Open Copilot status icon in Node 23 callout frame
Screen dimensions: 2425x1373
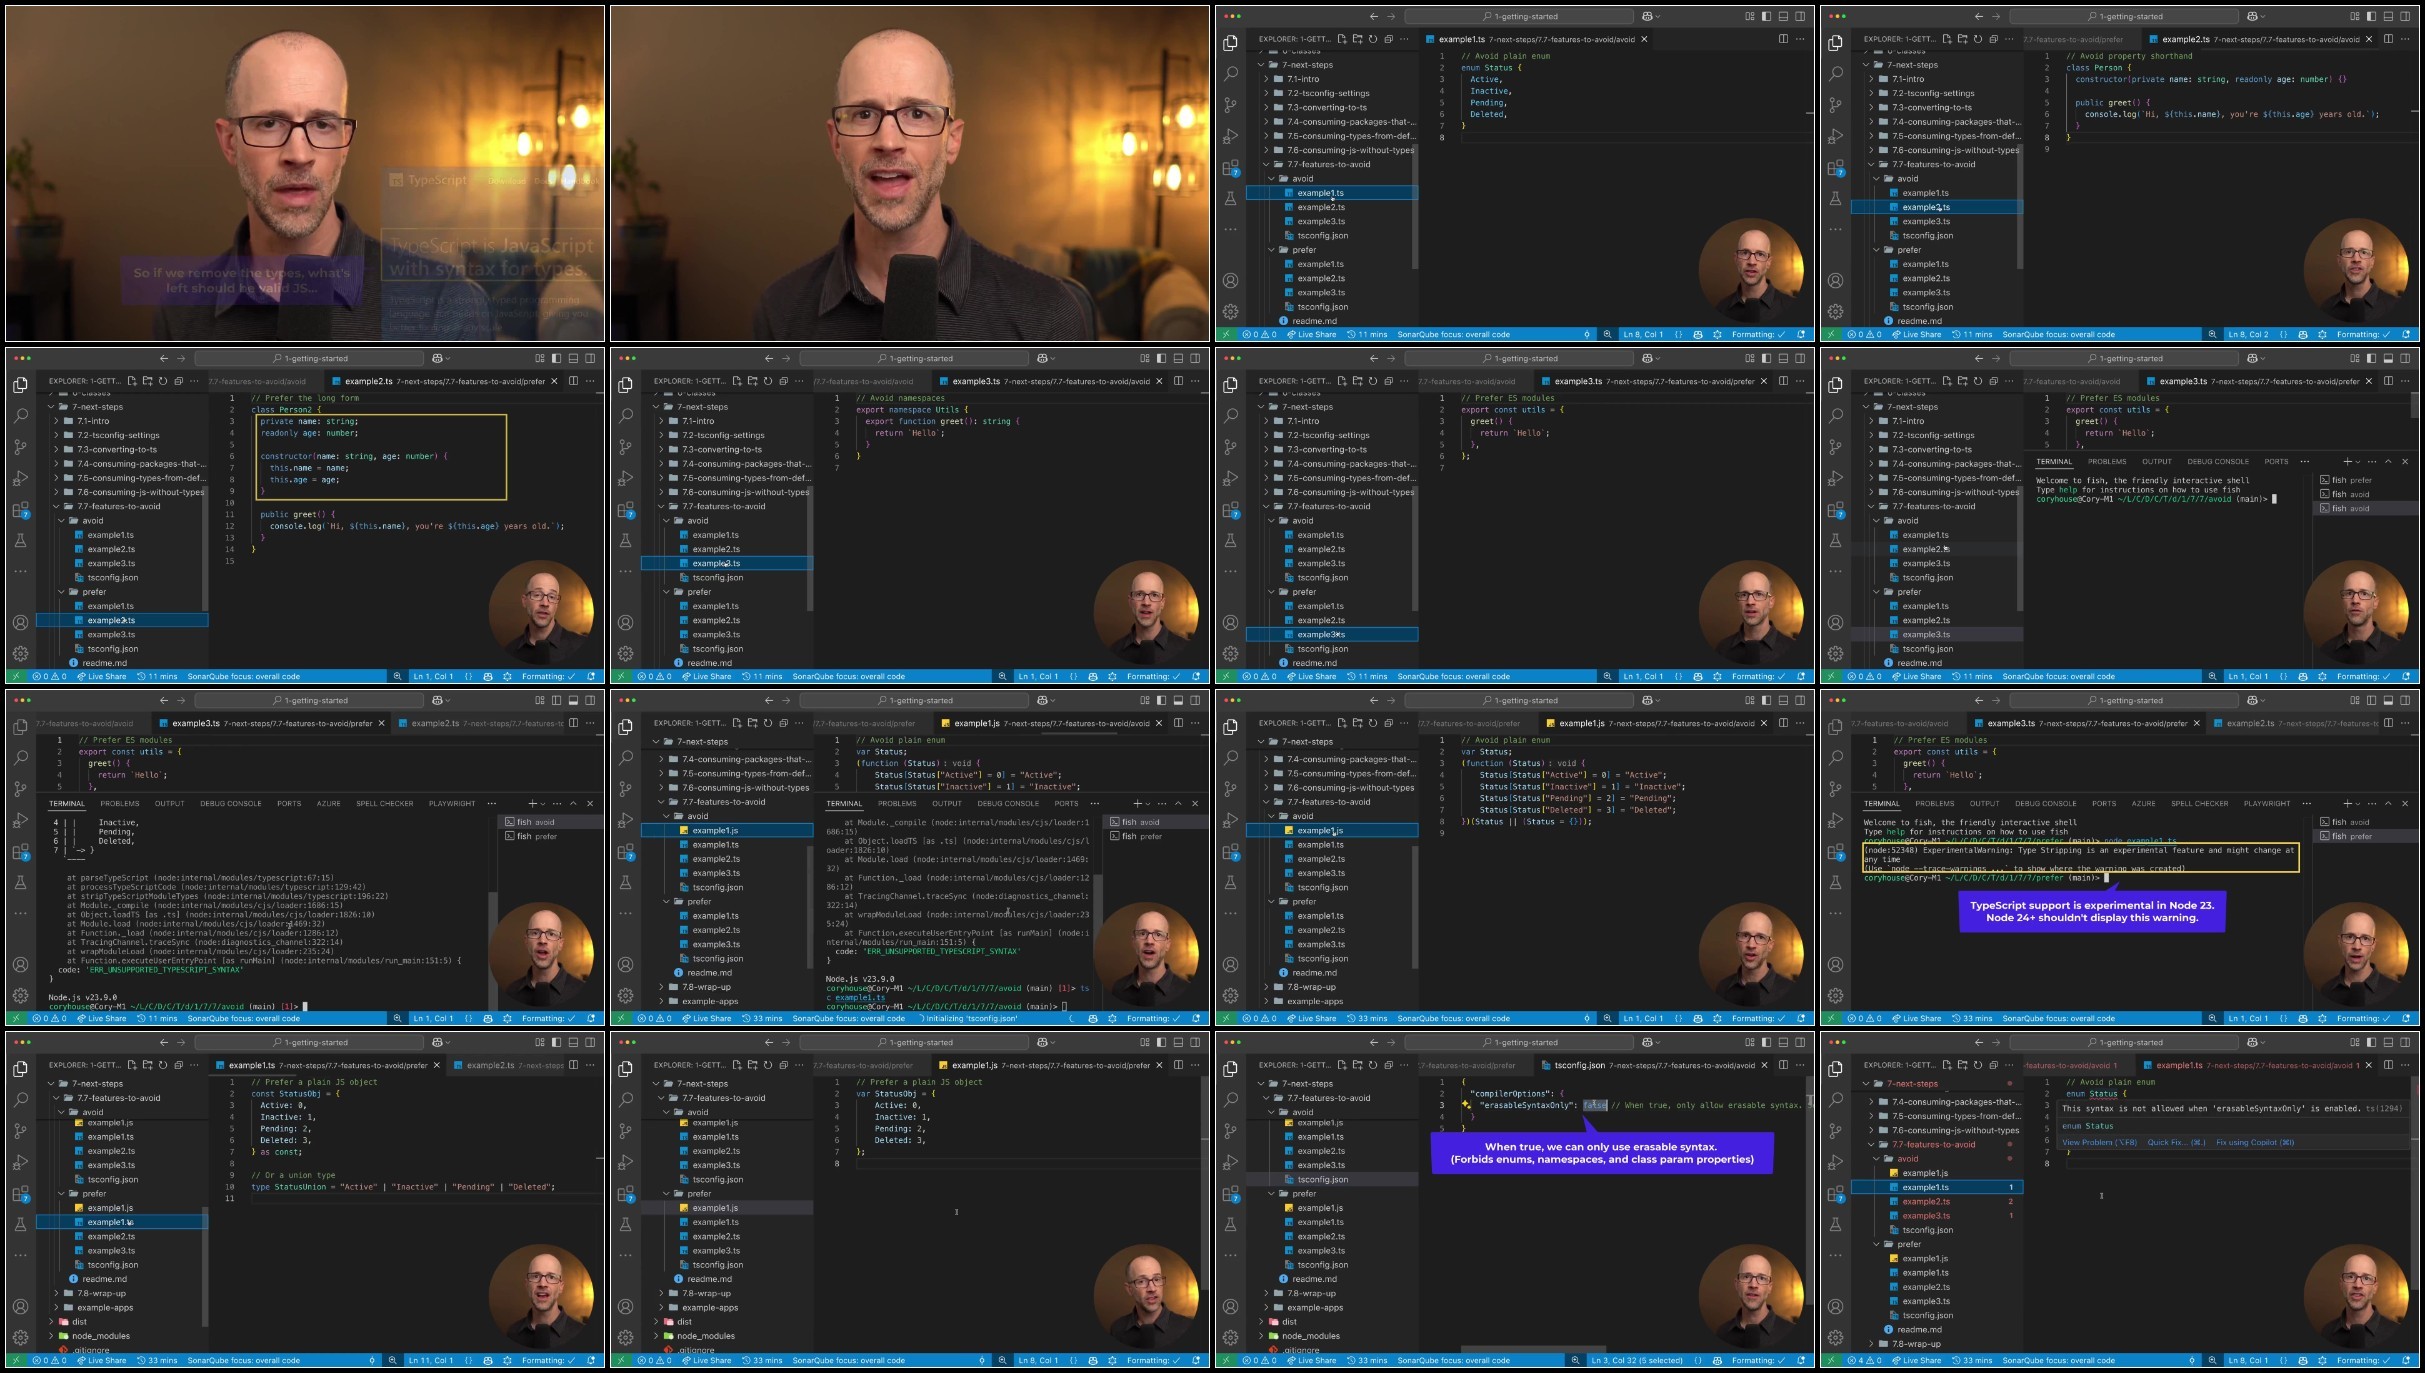pos(2303,1019)
